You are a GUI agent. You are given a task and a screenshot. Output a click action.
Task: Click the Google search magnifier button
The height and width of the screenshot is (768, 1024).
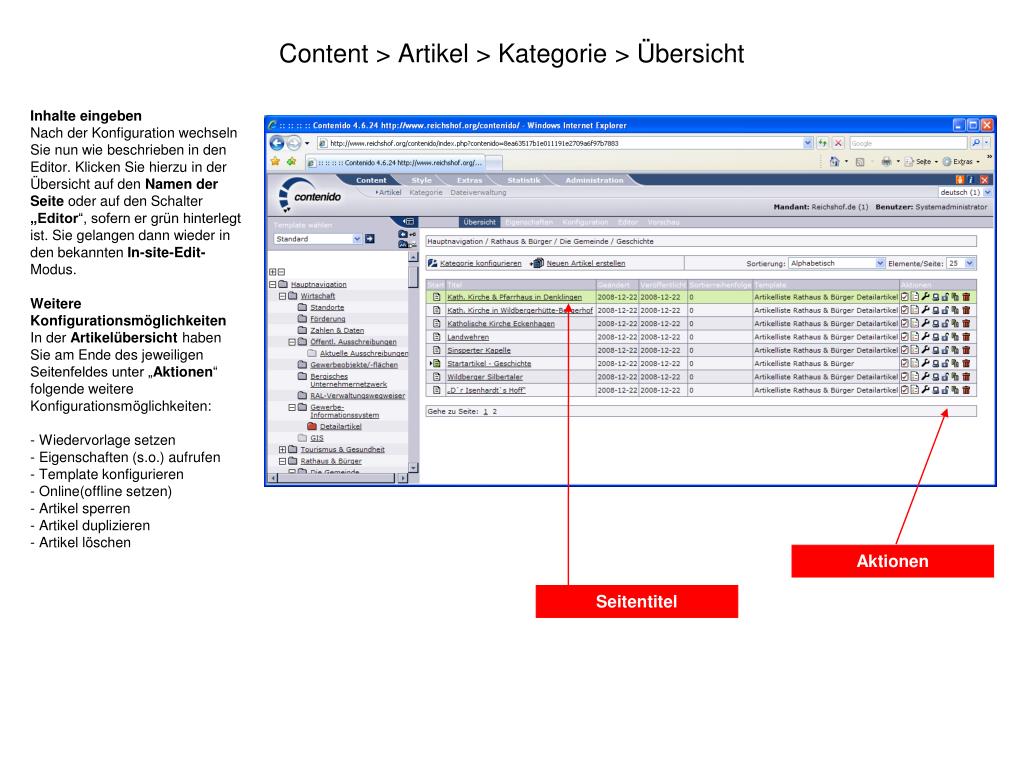[976, 142]
